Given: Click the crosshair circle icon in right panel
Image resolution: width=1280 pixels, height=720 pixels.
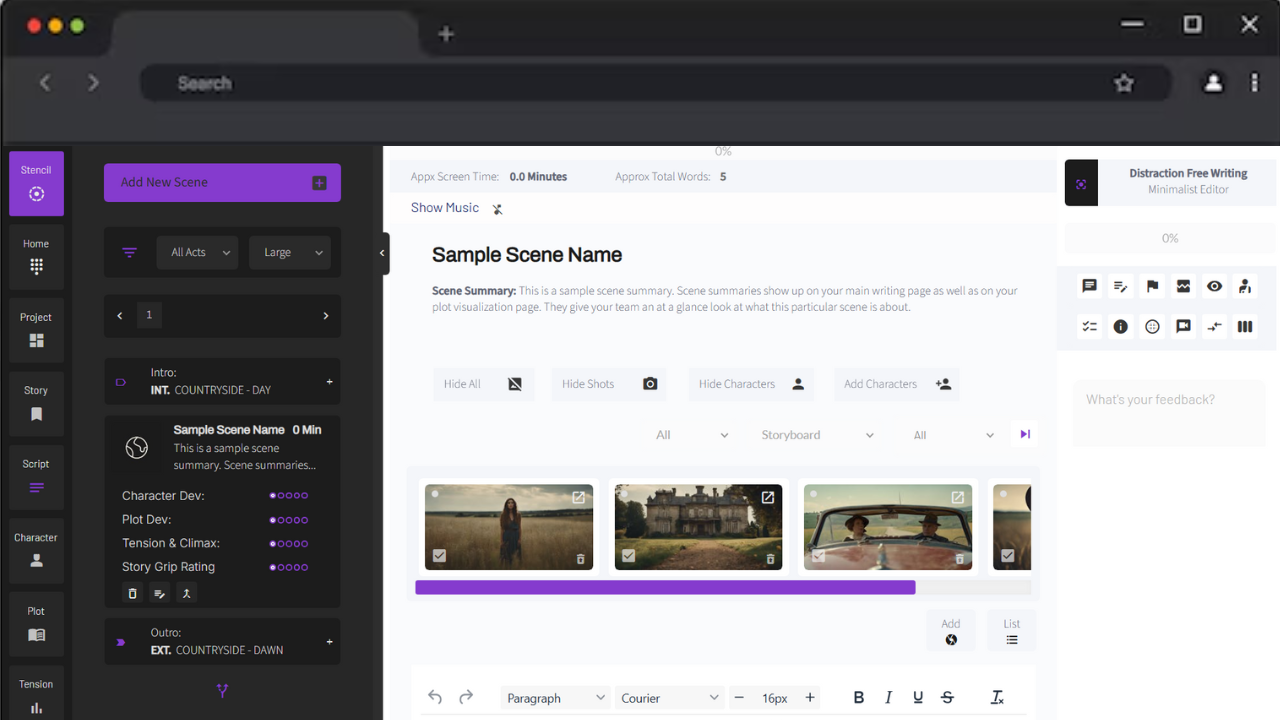Looking at the screenshot, I should point(1152,326).
